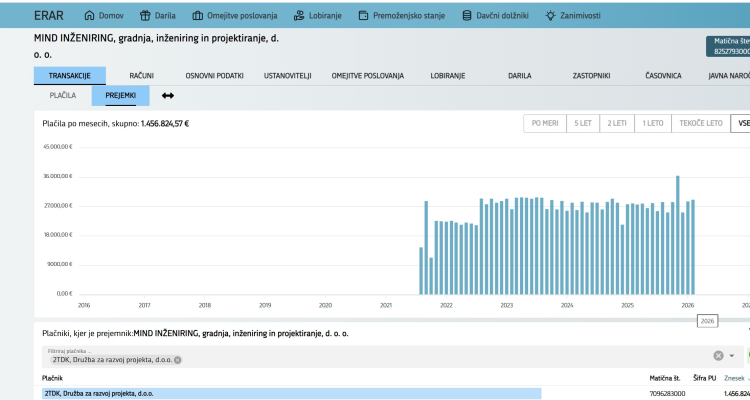Select 2TDK, Družba za razvoj projekta row
750x400 pixels.
pyautogui.click(x=291, y=393)
